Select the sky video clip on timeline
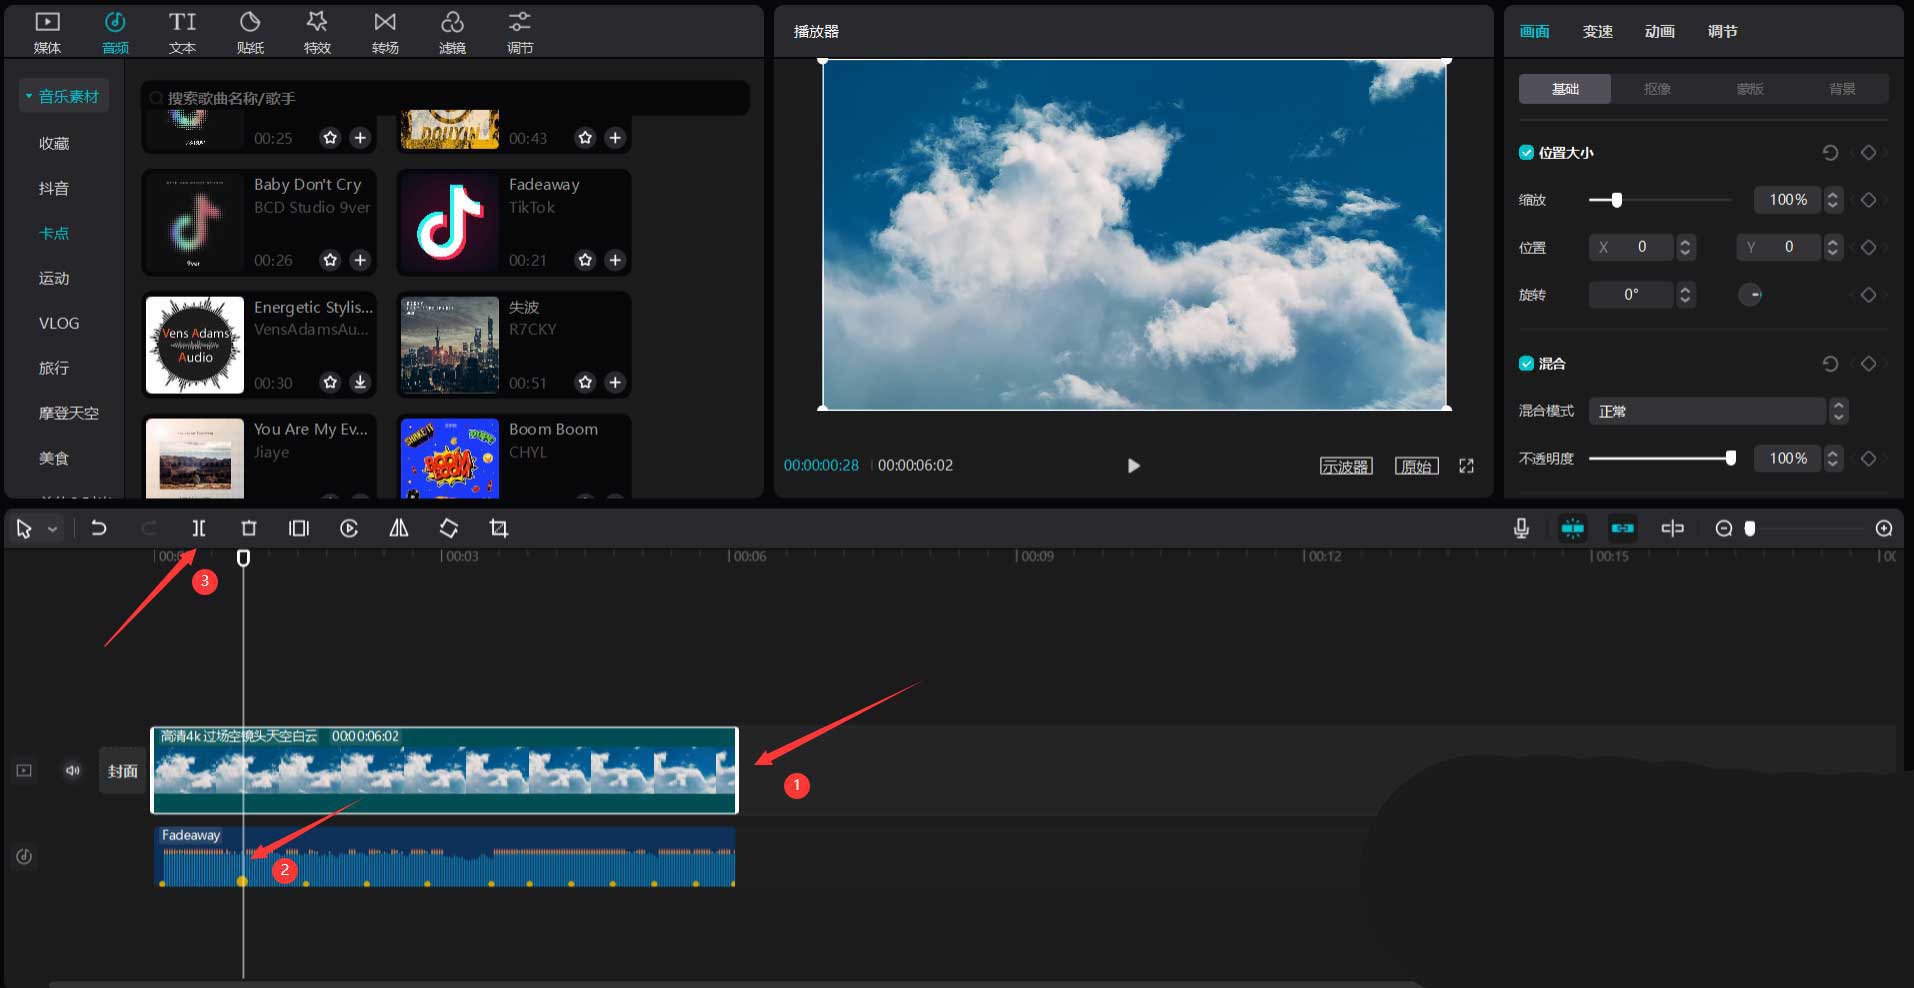The height and width of the screenshot is (988, 1914). [444, 770]
